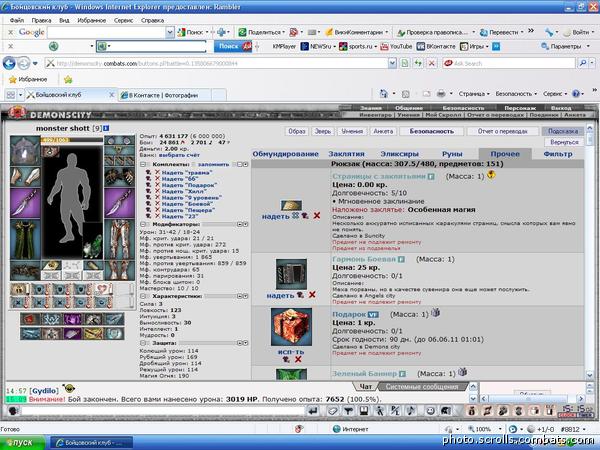
Task: Collapse the Модификаторы section
Action: point(143,225)
